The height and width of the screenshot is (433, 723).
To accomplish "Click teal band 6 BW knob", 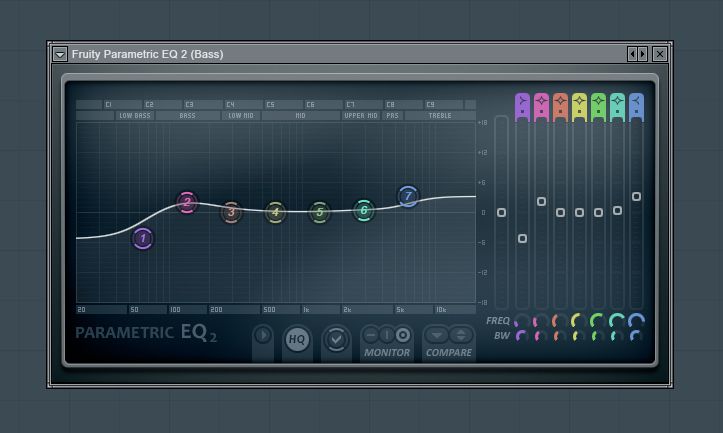I will pos(616,336).
